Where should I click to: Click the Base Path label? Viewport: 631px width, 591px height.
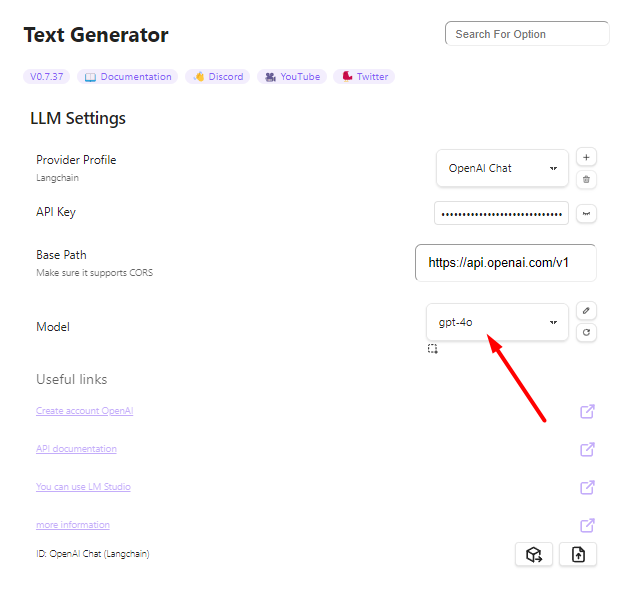(x=61, y=255)
